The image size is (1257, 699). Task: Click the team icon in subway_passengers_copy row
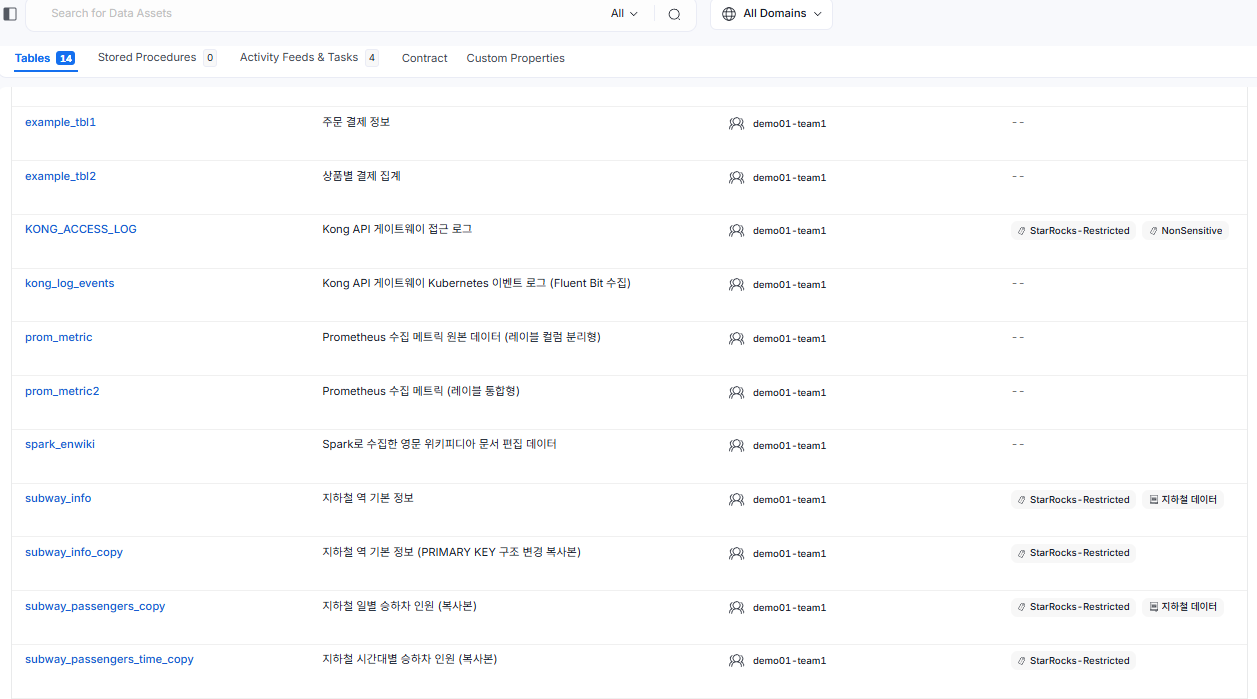click(x=736, y=608)
